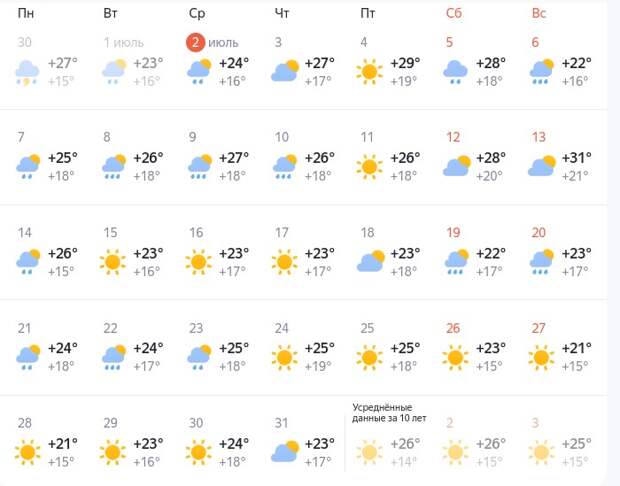Click the rain icon for day 22
The height and width of the screenshot is (486, 620).
[114, 357]
